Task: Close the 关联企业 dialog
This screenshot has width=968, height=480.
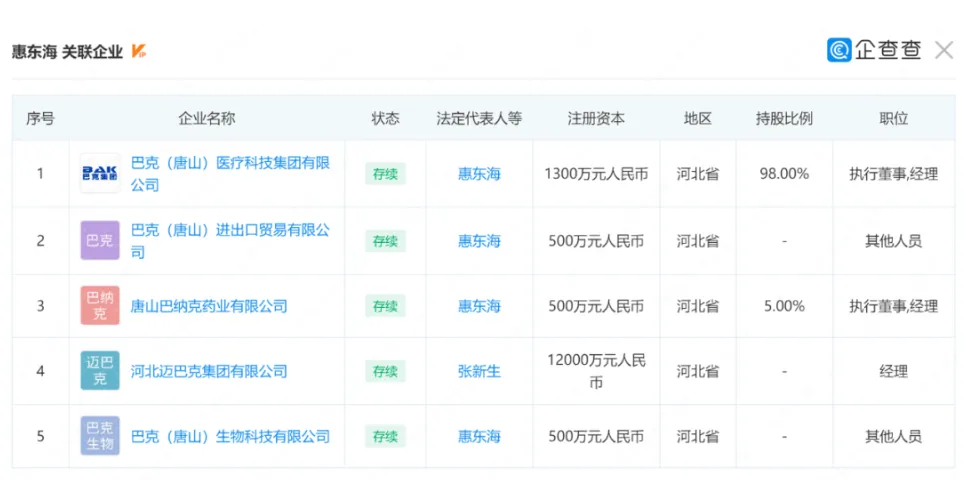Action: pos(944,50)
